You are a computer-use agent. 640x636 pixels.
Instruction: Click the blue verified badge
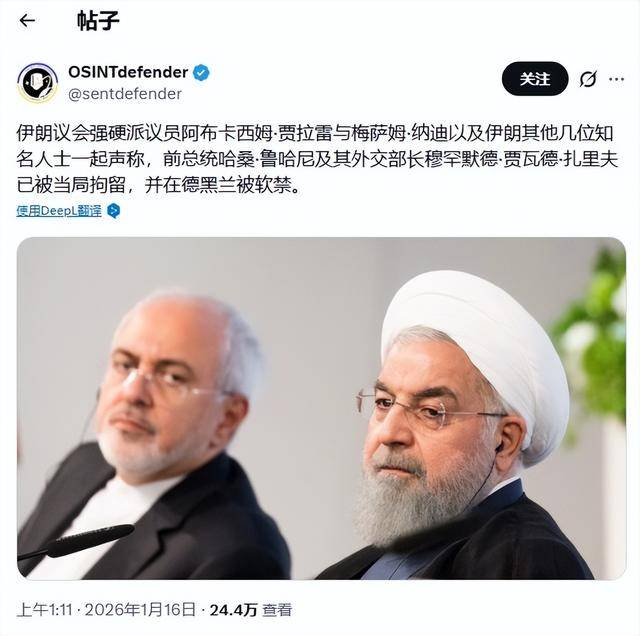point(201,73)
